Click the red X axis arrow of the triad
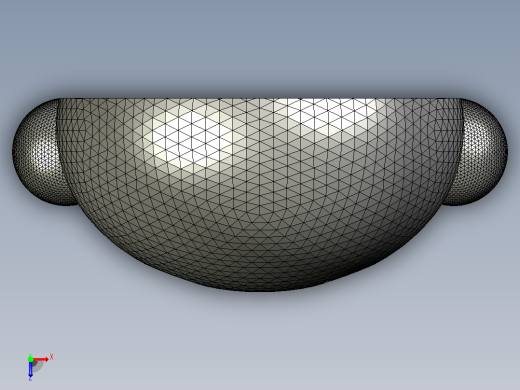Image resolution: width=520 pixels, height=390 pixels. click(x=41, y=359)
